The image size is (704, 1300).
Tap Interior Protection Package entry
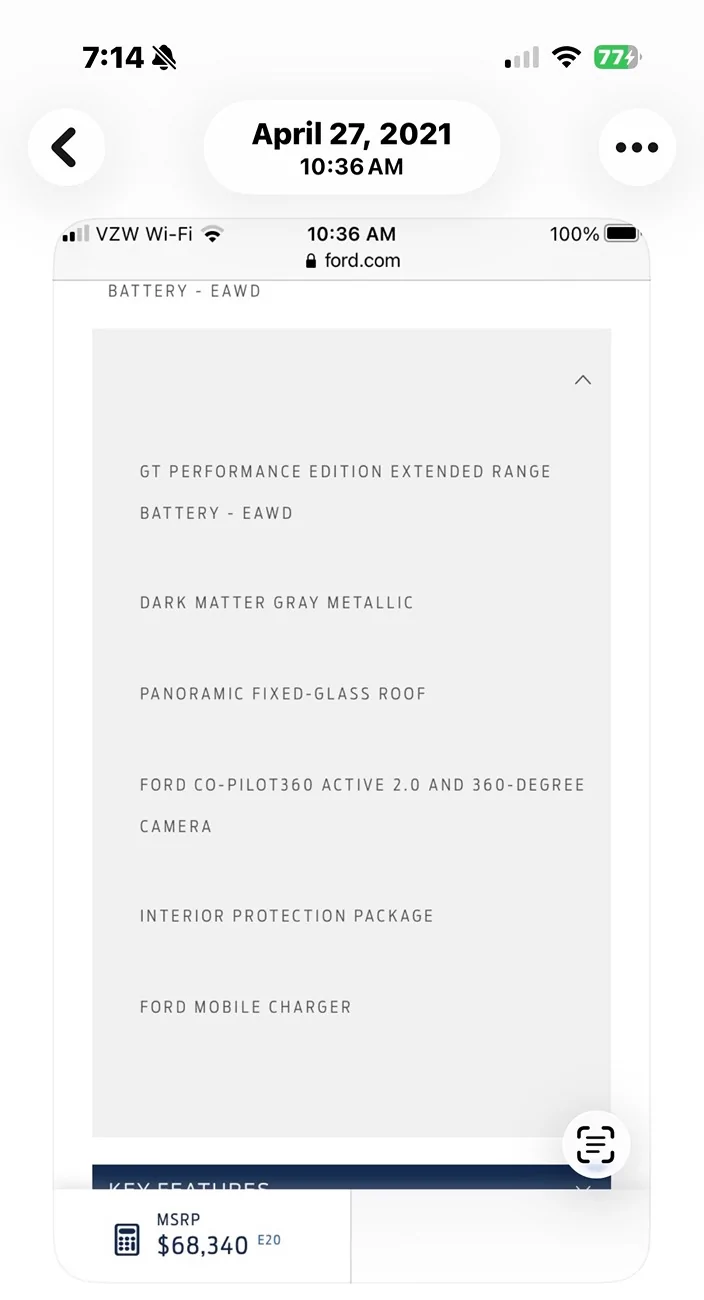(x=287, y=916)
